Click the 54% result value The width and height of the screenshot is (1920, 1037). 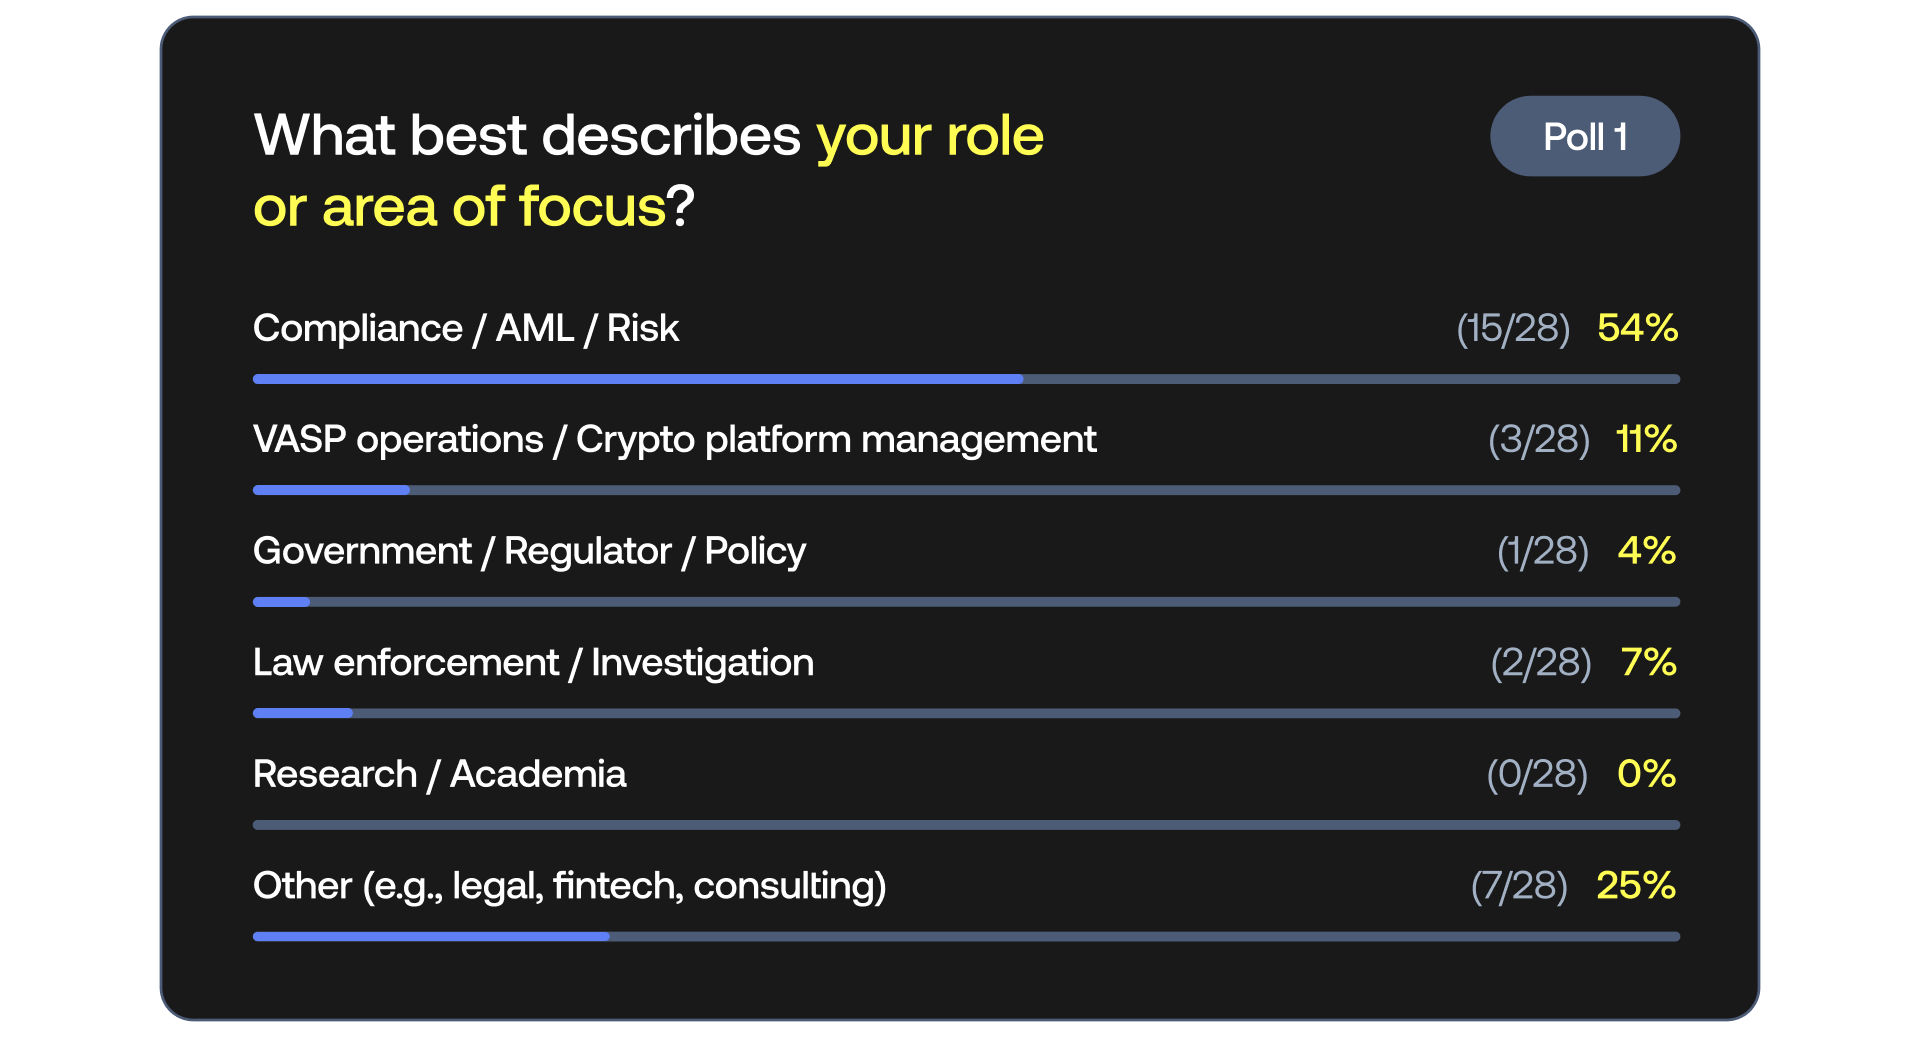click(1637, 329)
